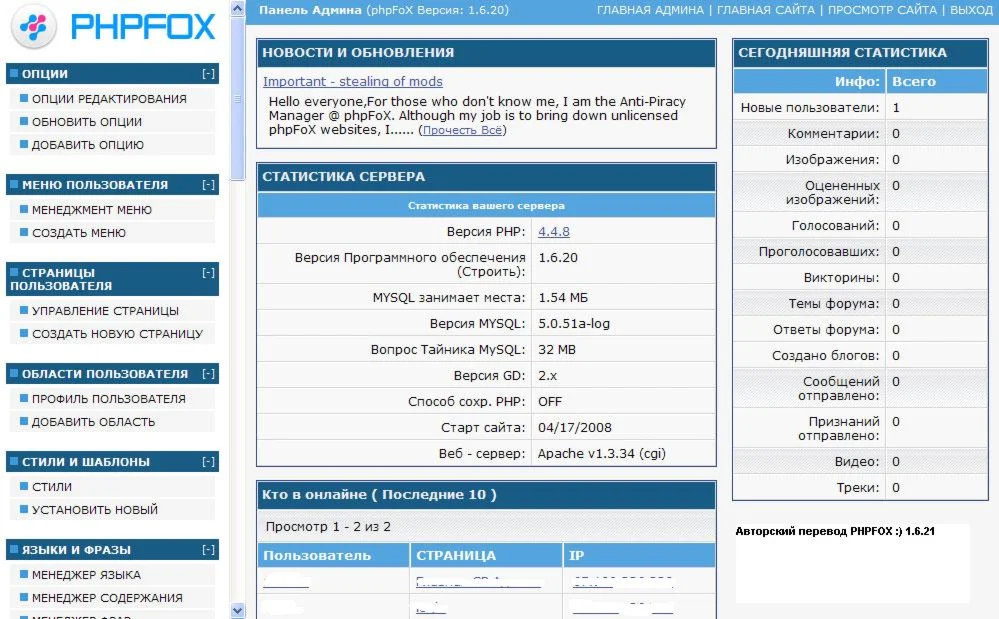Click Apache v1.3.34 (cgi) value

pyautogui.click(x=601, y=453)
